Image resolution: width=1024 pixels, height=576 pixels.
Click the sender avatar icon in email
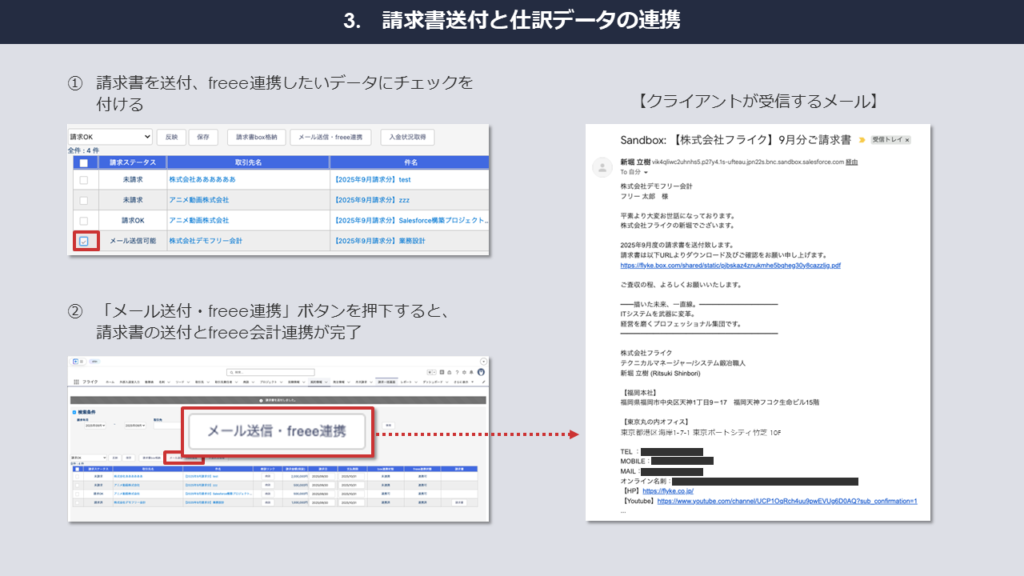[x=602, y=166]
